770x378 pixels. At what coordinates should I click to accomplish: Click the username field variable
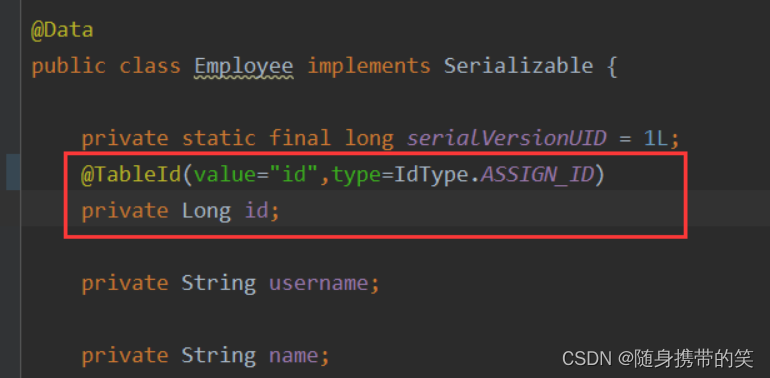pos(318,283)
